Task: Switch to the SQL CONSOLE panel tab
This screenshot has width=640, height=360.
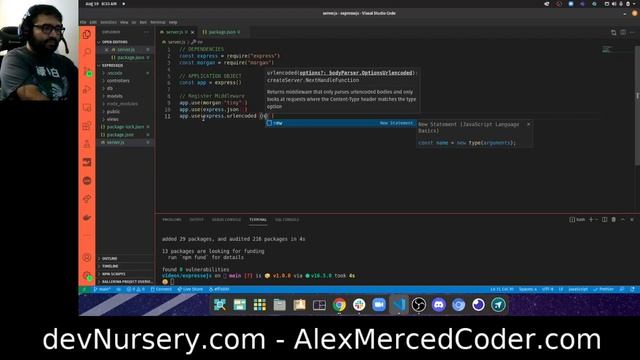Action: coord(287,220)
